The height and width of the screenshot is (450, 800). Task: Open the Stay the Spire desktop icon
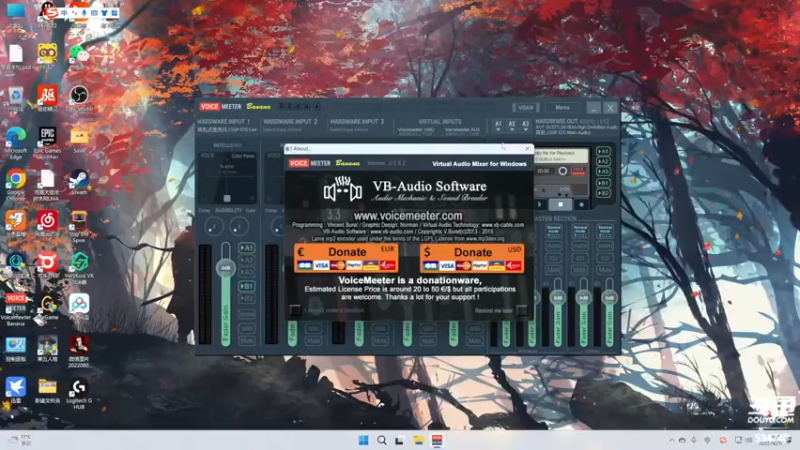click(x=79, y=227)
